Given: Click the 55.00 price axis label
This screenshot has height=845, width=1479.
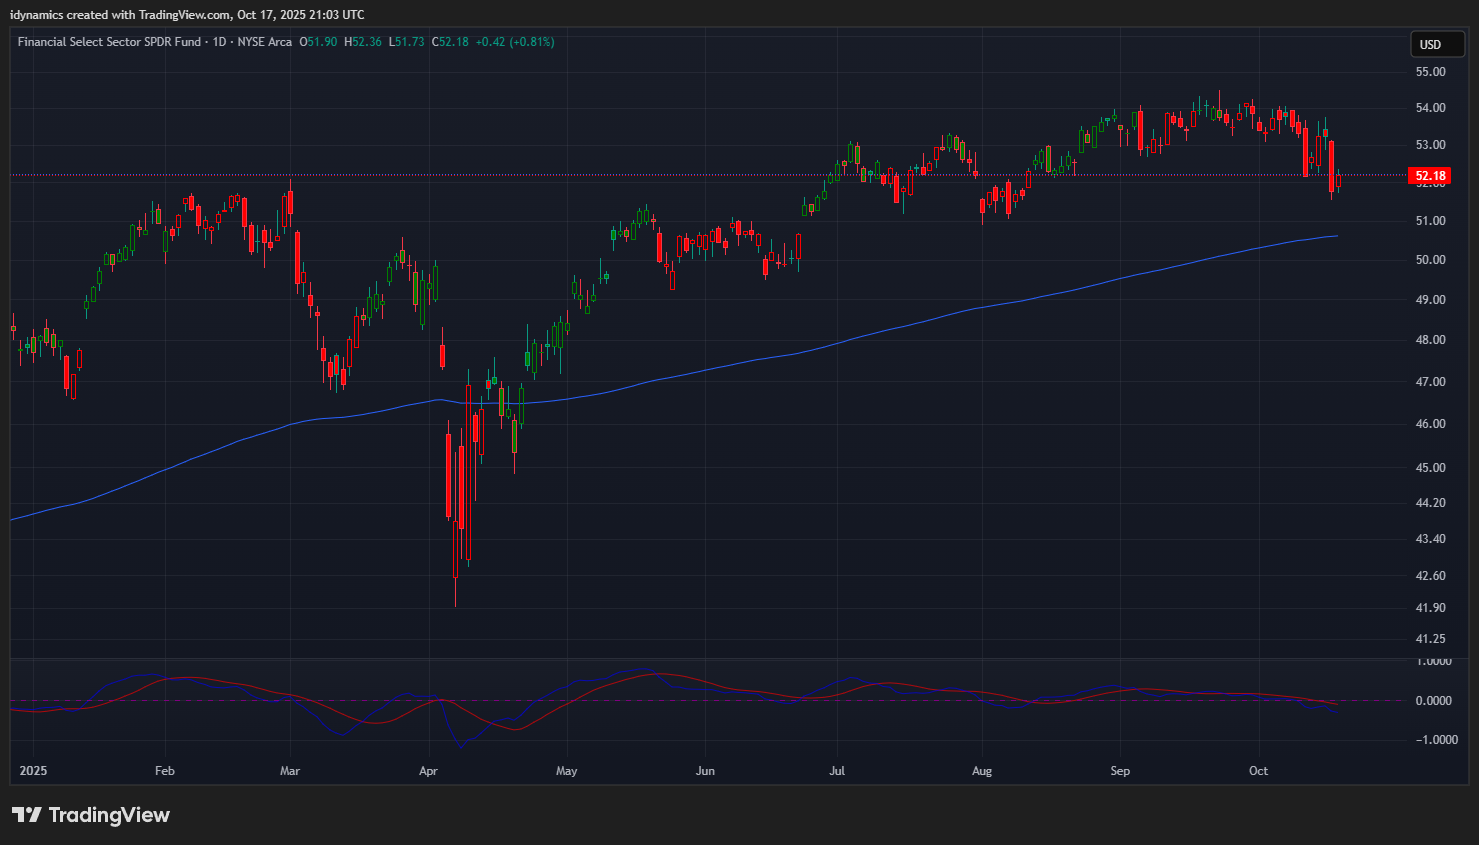Looking at the screenshot, I should (x=1430, y=72).
